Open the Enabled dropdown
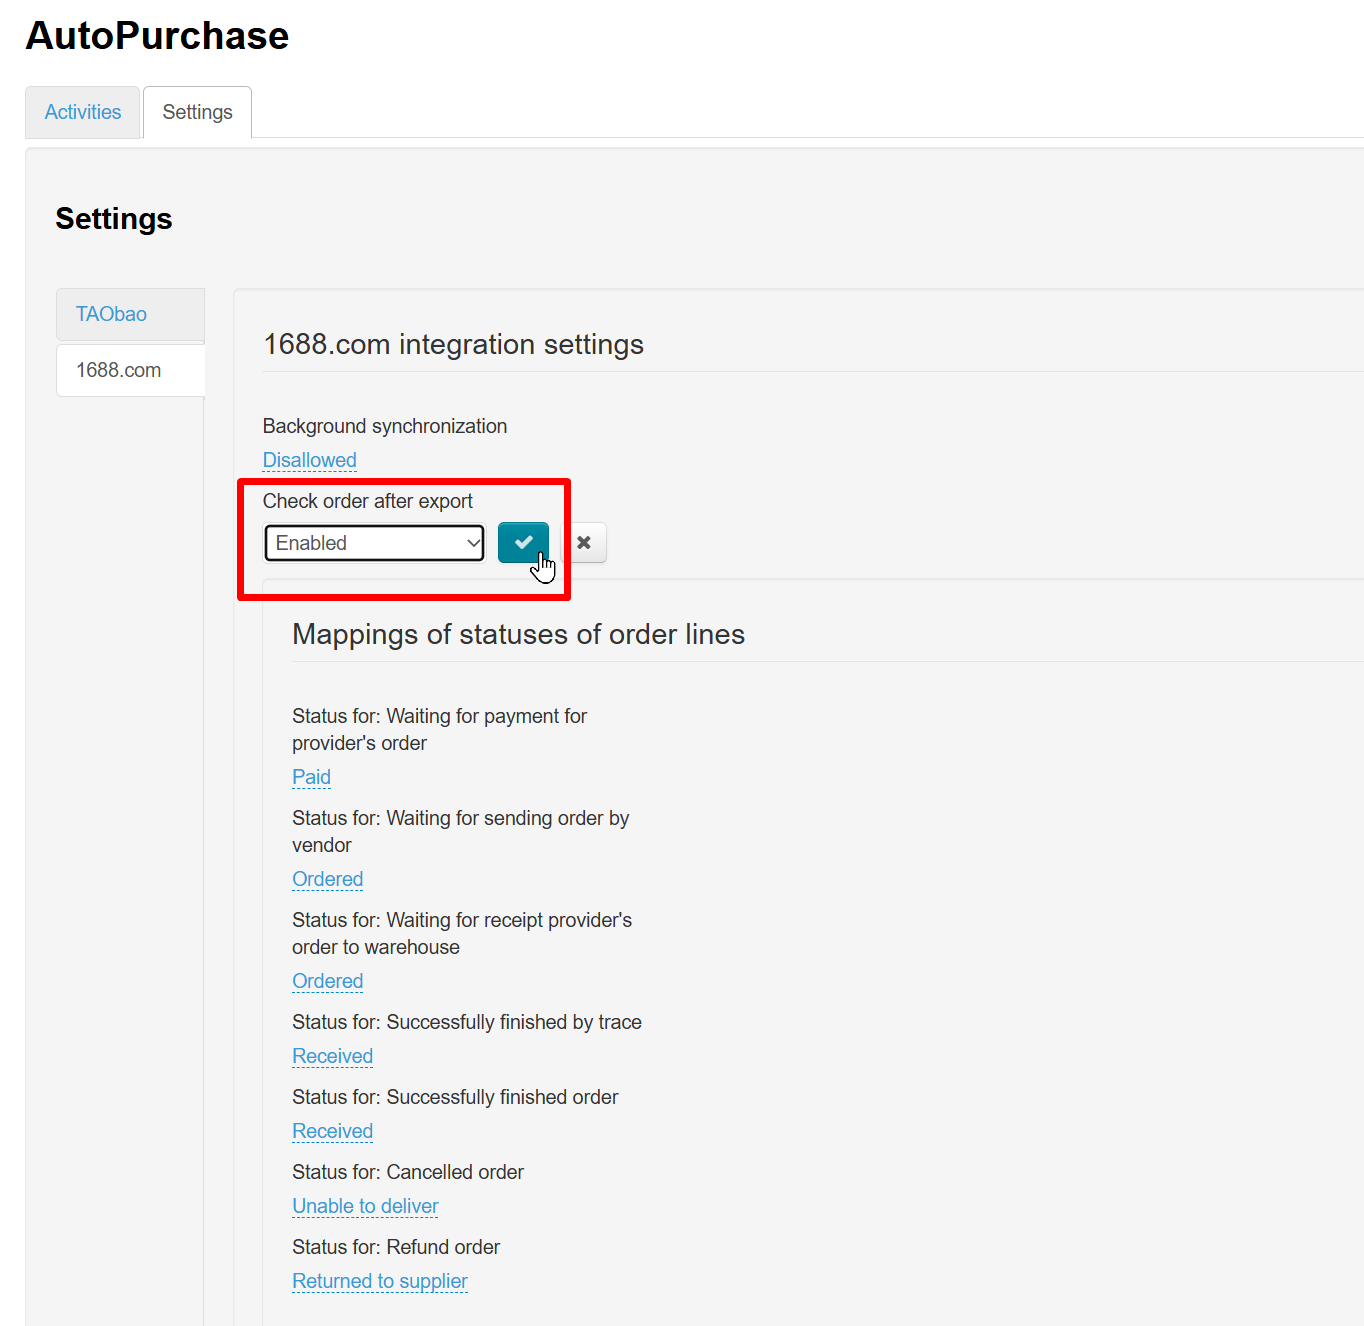This screenshot has width=1364, height=1326. pyautogui.click(x=374, y=543)
